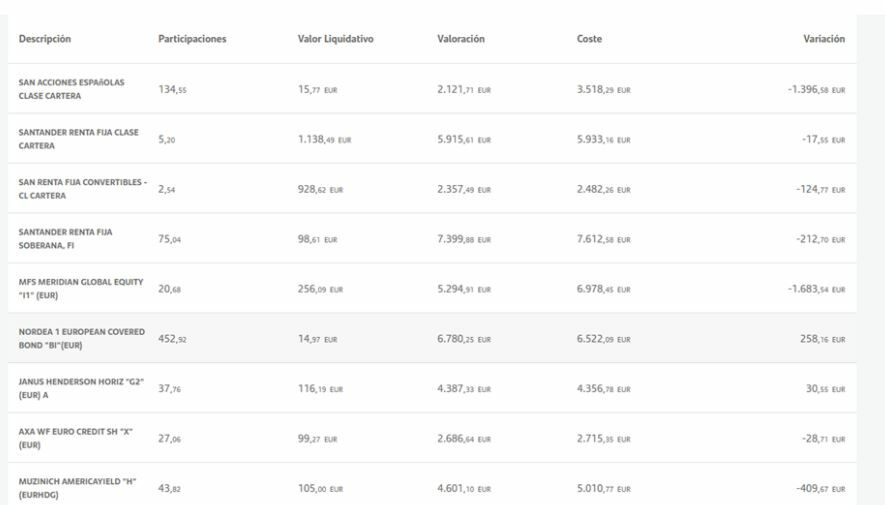Click the -1.683,54 EUR variation value

pyautogui.click(x=811, y=288)
